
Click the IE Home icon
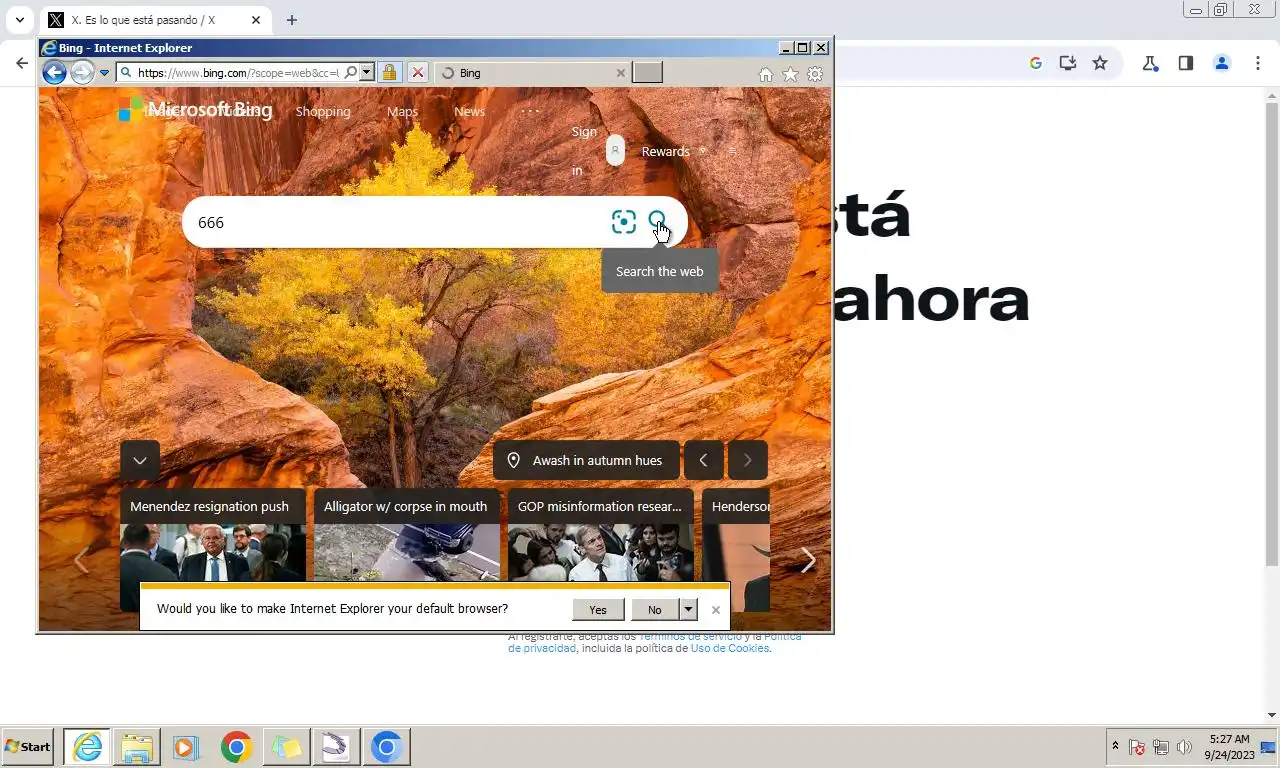click(x=766, y=74)
